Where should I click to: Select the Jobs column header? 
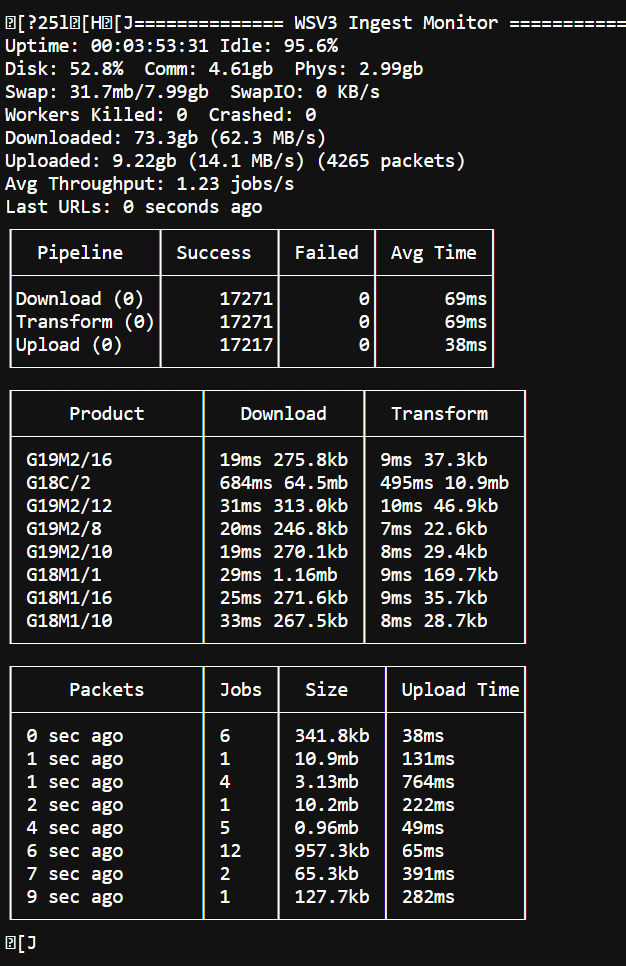241,690
